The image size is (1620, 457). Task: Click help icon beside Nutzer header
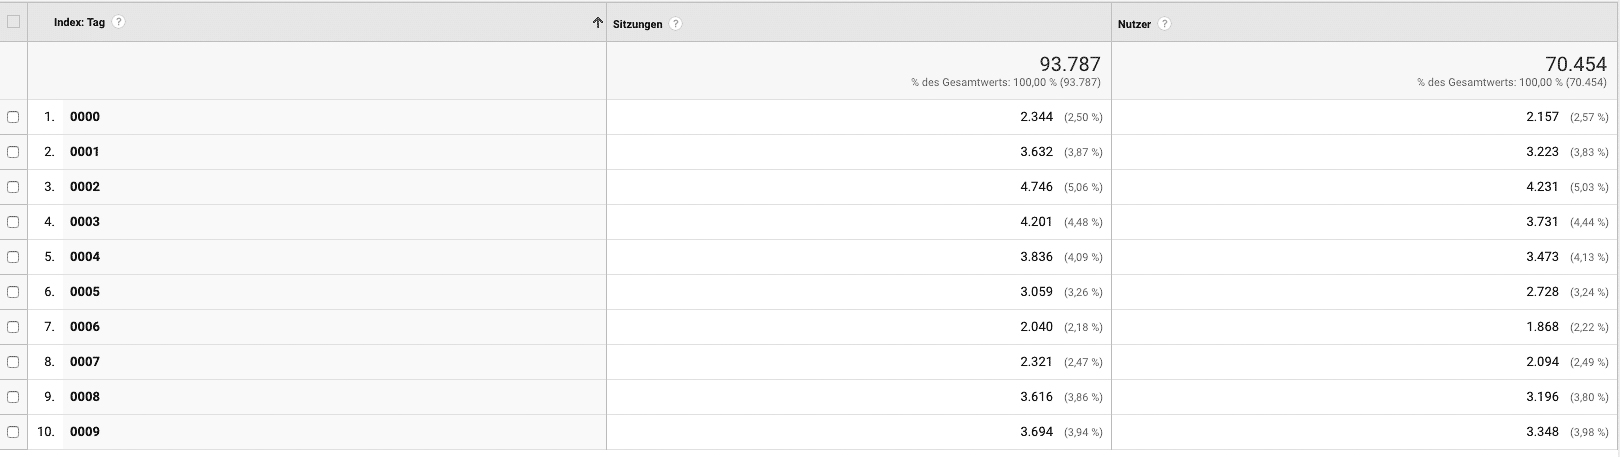coord(1165,24)
